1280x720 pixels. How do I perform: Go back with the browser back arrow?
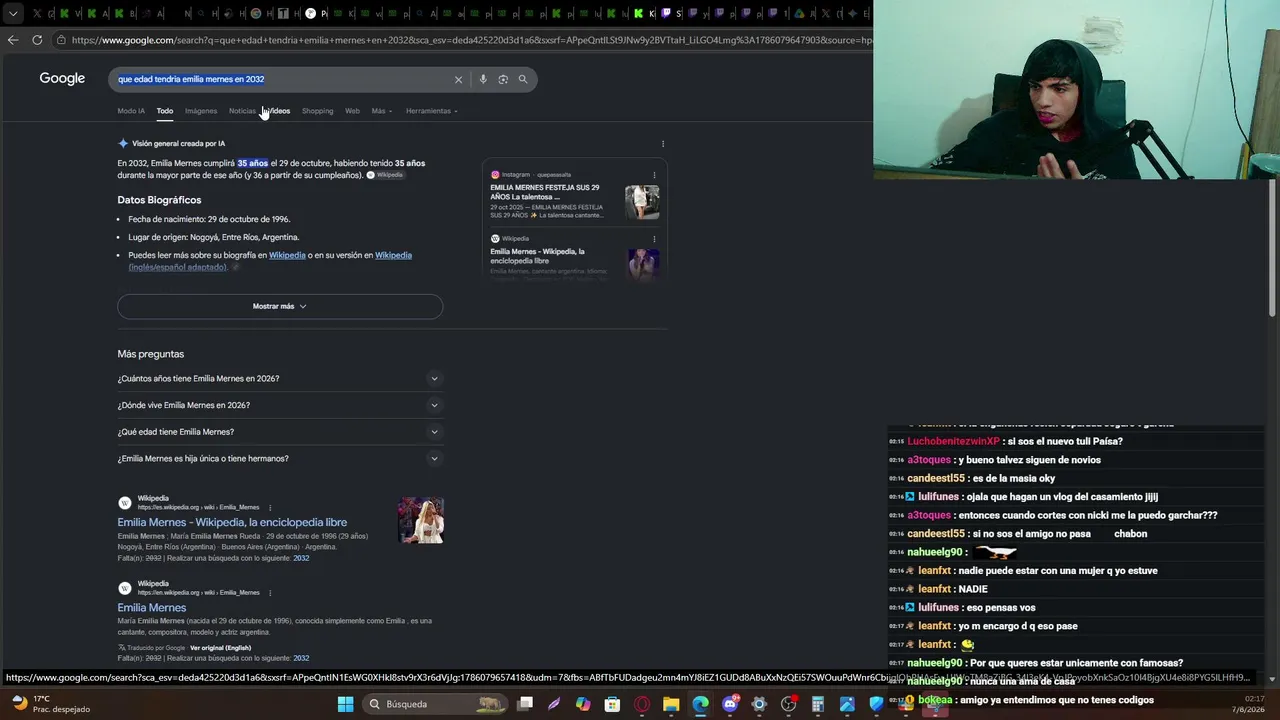[x=13, y=40]
